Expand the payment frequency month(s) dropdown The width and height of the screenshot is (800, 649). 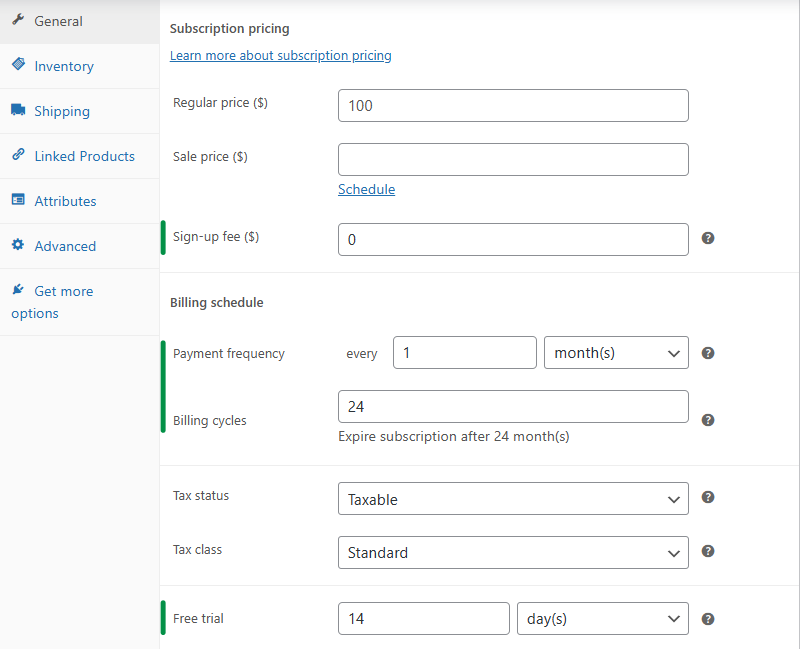616,353
